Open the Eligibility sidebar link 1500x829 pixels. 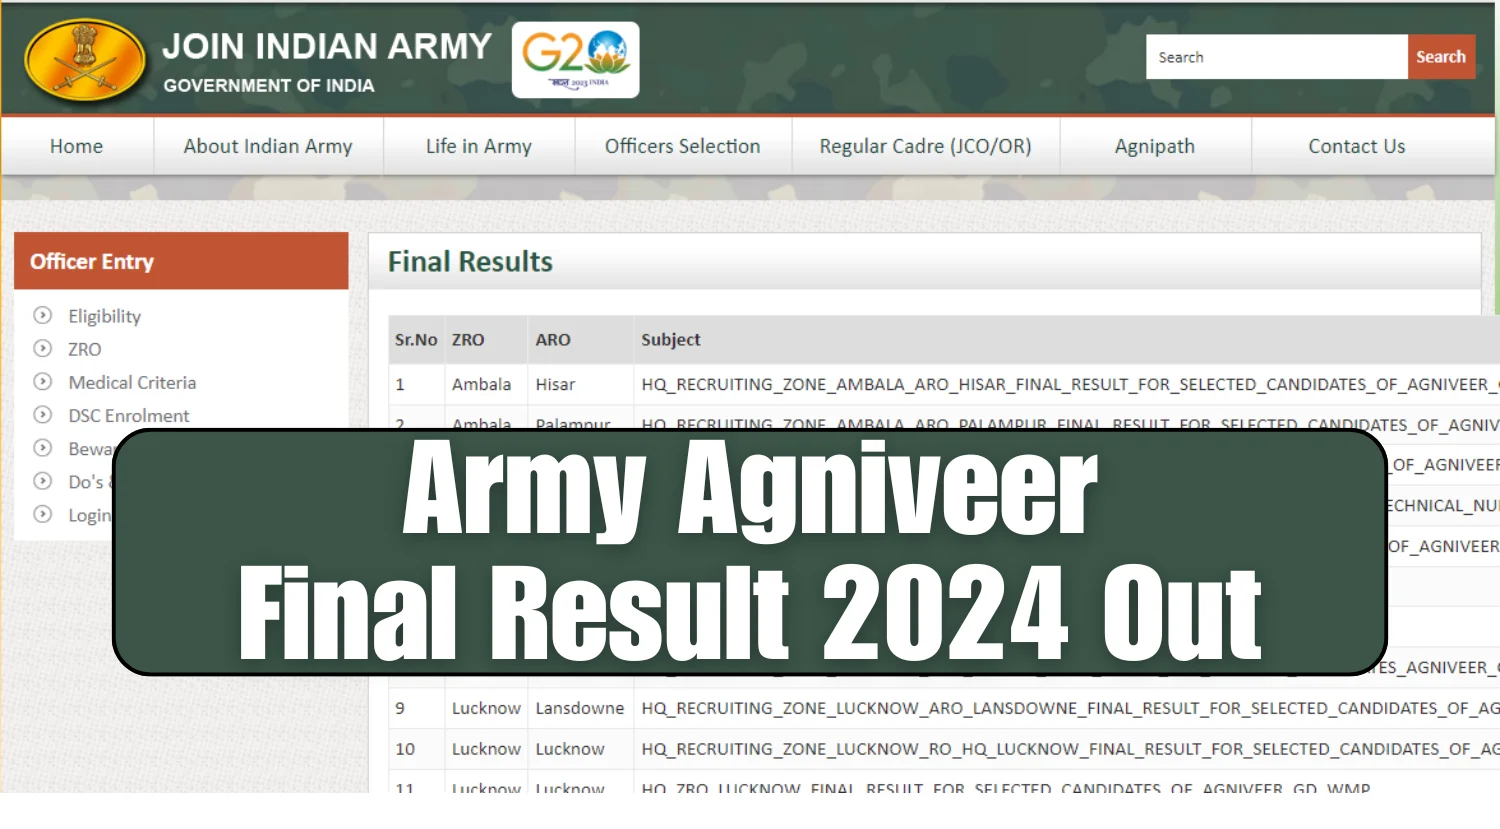coord(105,316)
